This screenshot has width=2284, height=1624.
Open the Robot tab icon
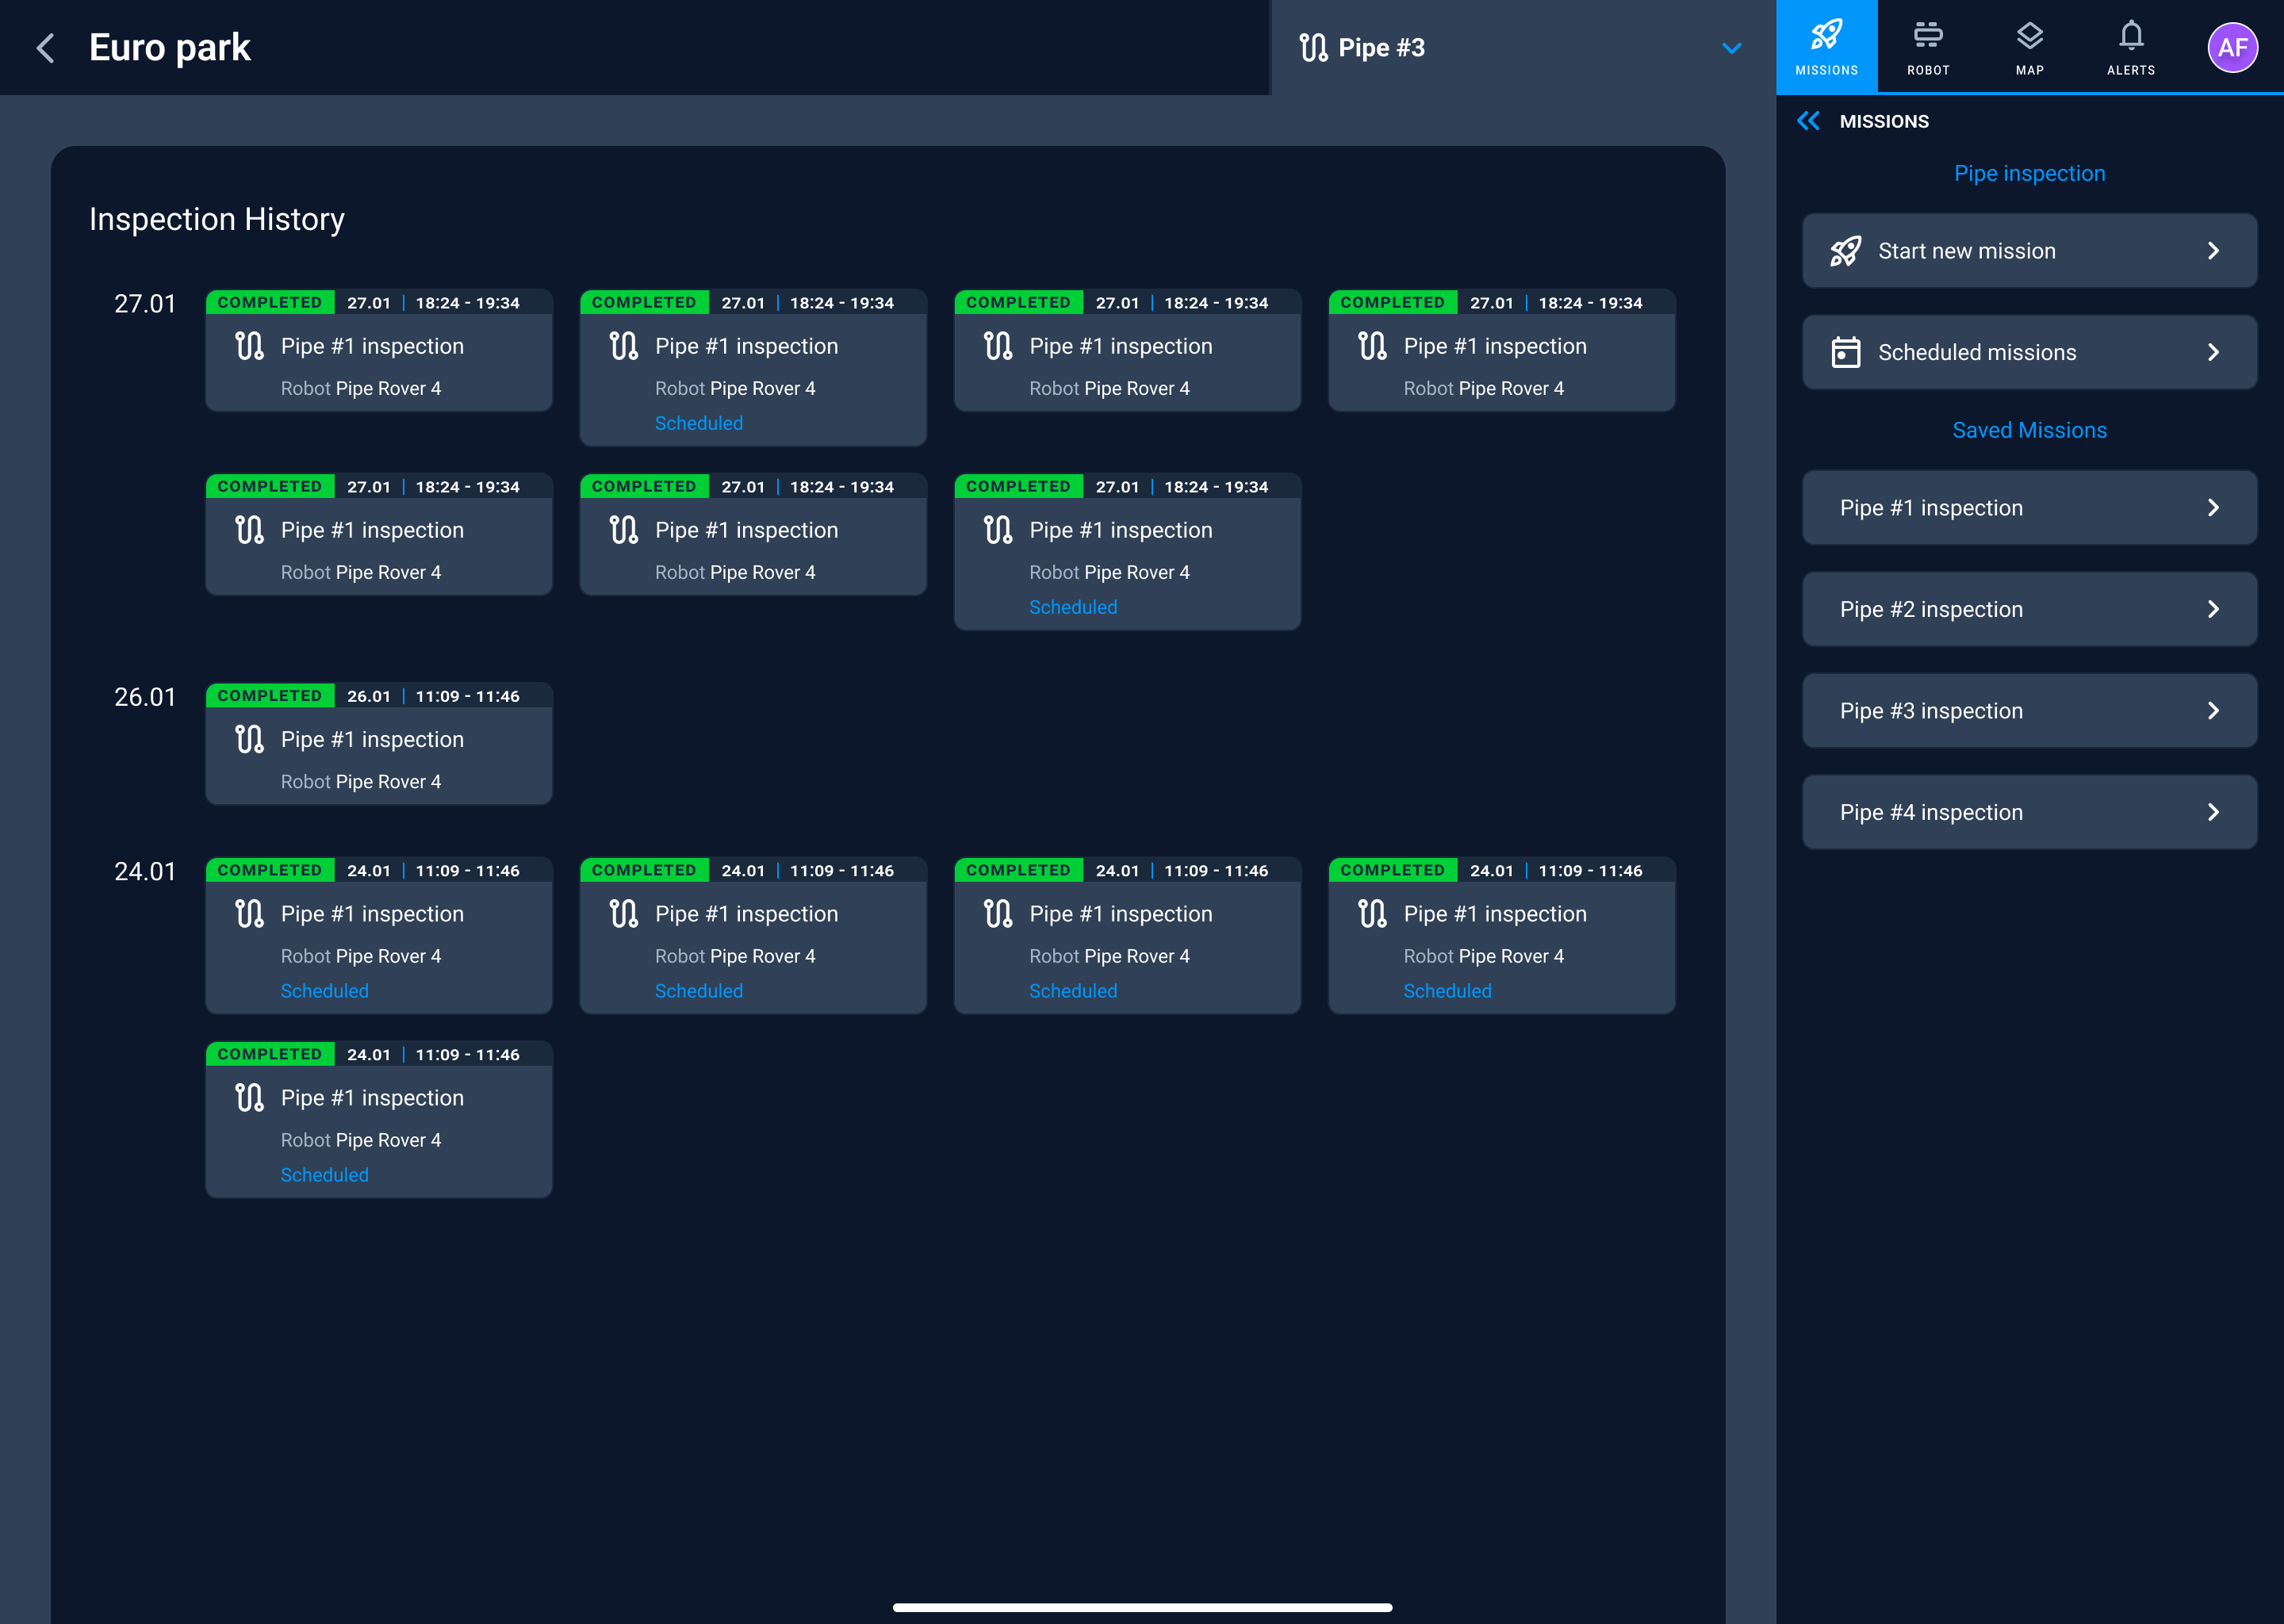pos(1927,36)
